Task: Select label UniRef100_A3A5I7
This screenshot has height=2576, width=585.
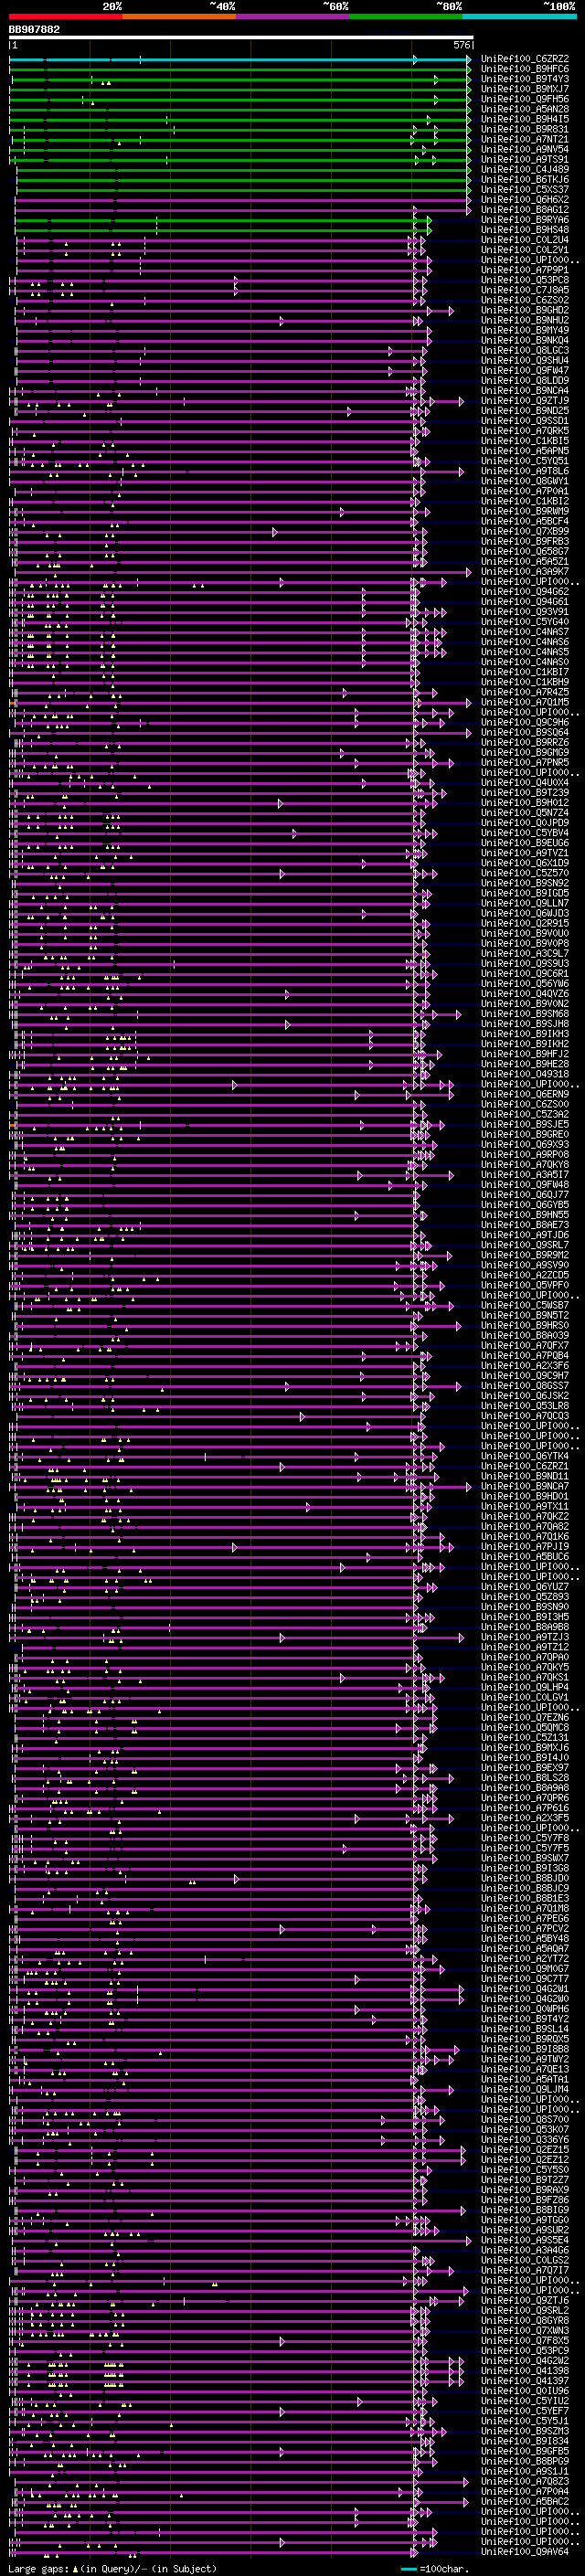Action: click(x=525, y=1175)
